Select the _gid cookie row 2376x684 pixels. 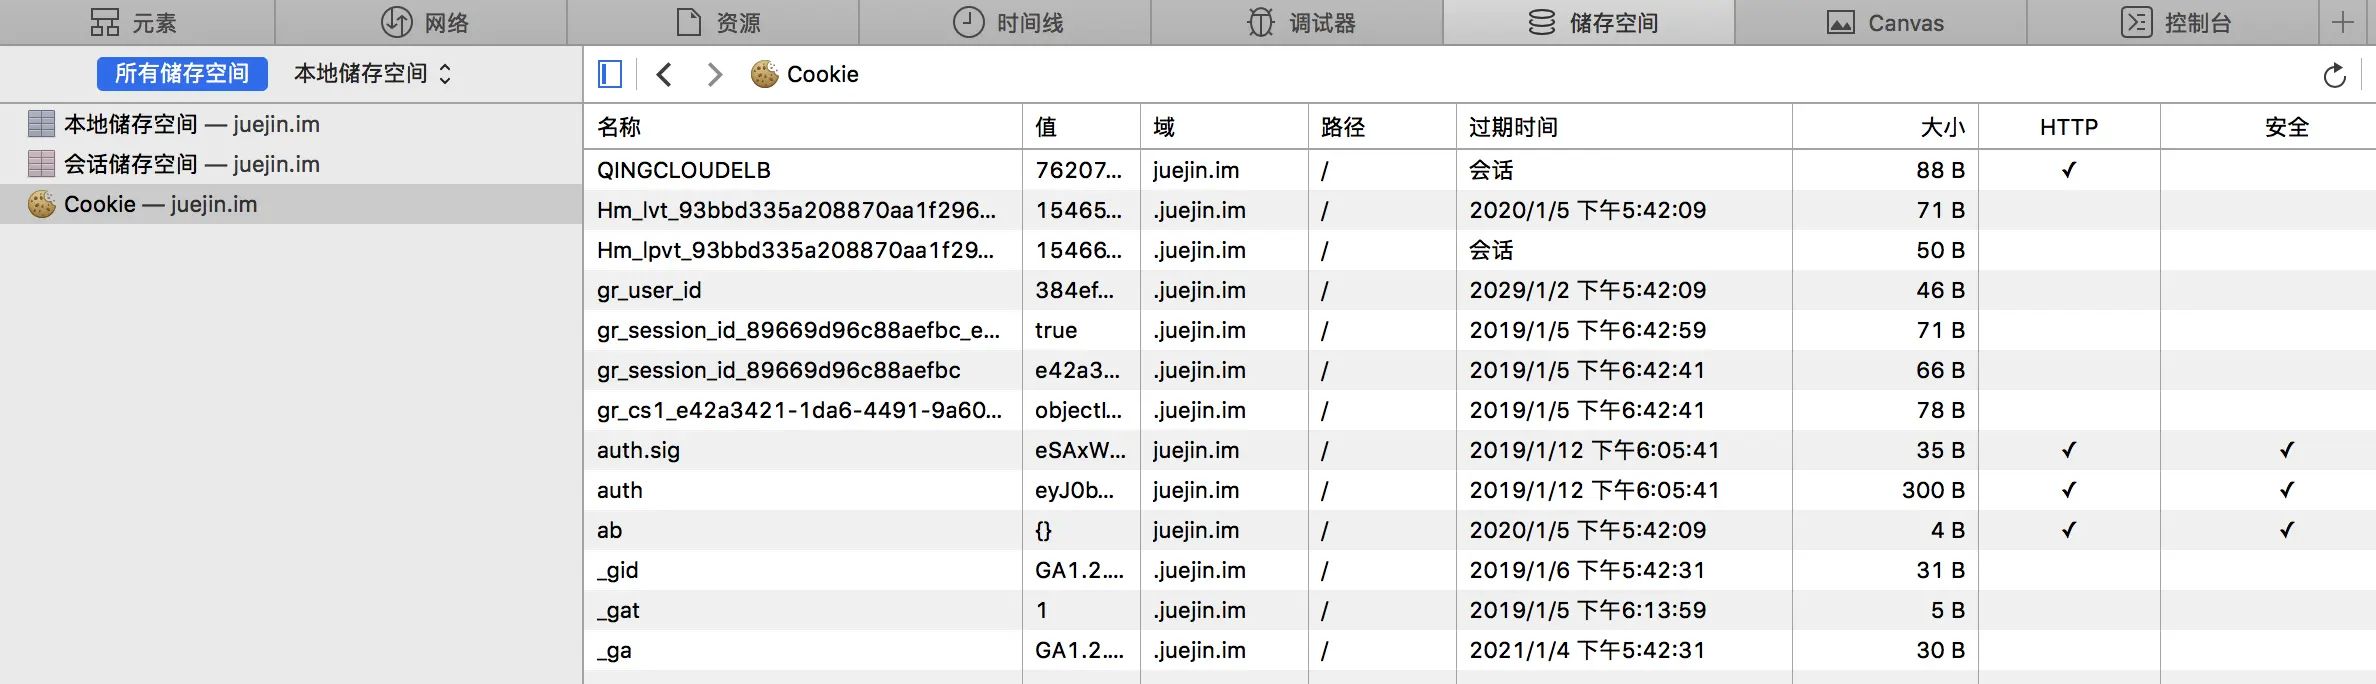(x=1480, y=570)
